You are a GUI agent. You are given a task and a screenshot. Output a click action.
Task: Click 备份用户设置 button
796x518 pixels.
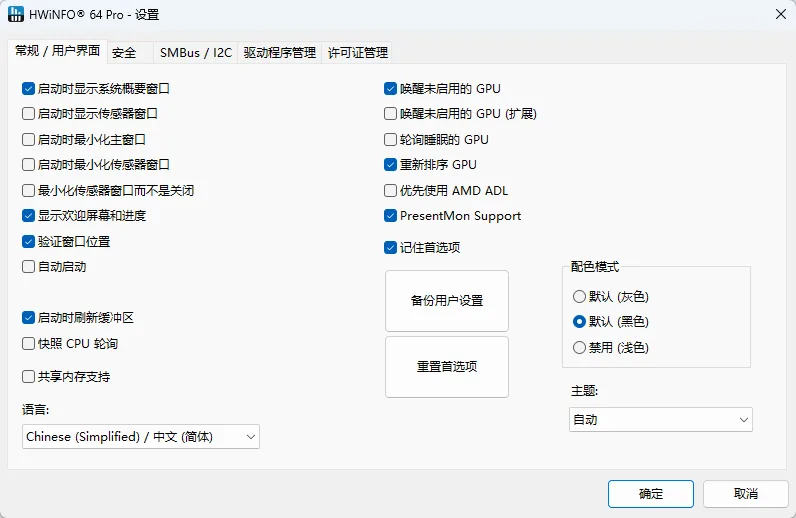pos(447,301)
